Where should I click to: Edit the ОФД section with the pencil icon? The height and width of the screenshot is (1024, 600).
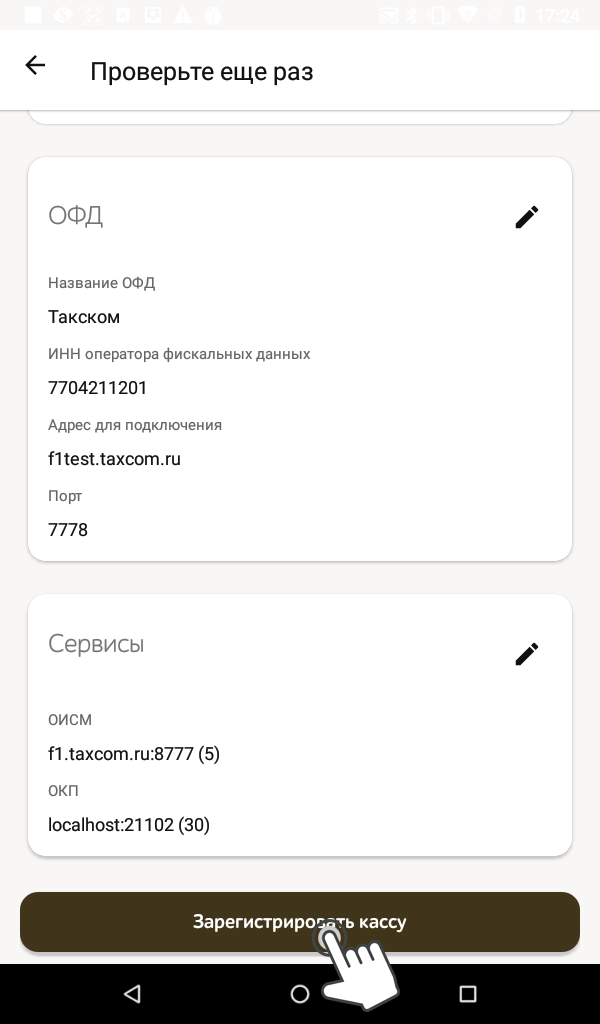[527, 217]
